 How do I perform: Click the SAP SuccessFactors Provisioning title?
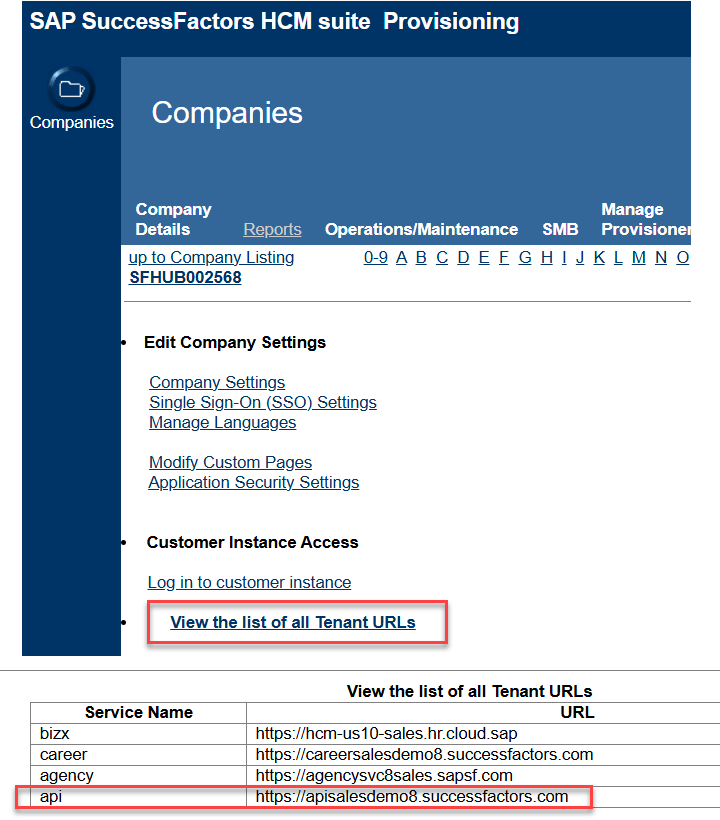point(275,21)
